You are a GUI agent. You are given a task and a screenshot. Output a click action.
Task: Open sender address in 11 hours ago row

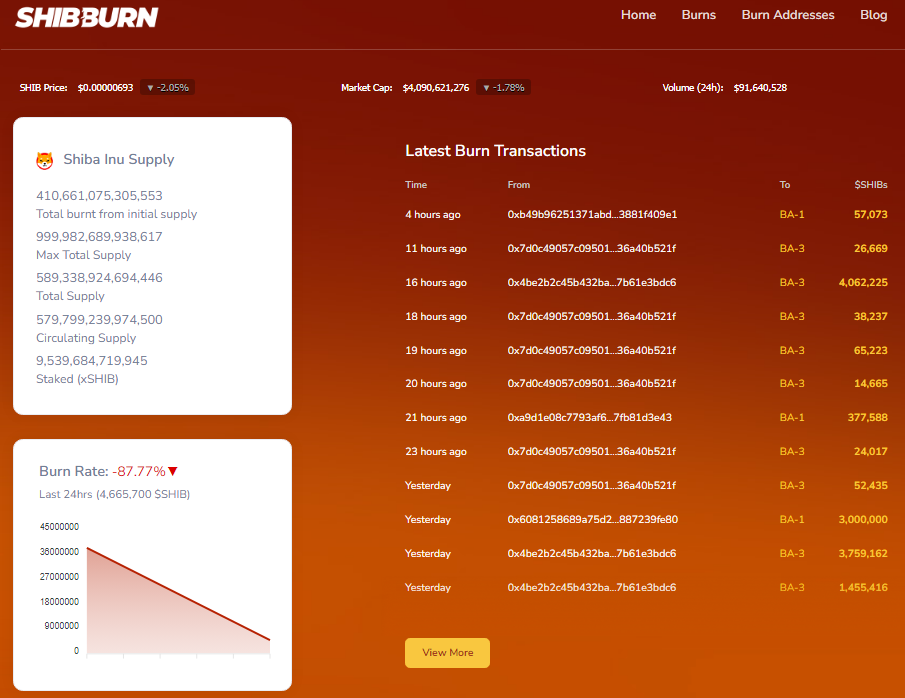(x=592, y=249)
